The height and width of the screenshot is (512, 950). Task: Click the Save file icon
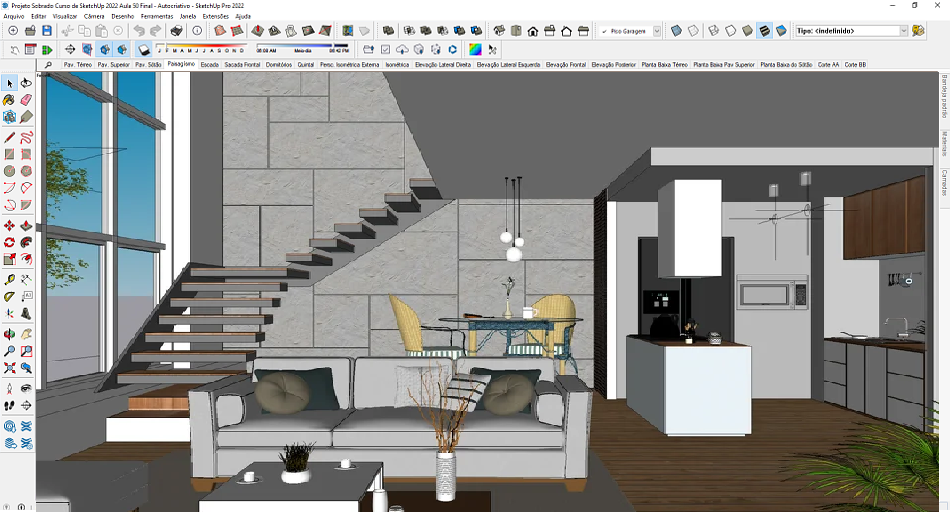point(46,31)
